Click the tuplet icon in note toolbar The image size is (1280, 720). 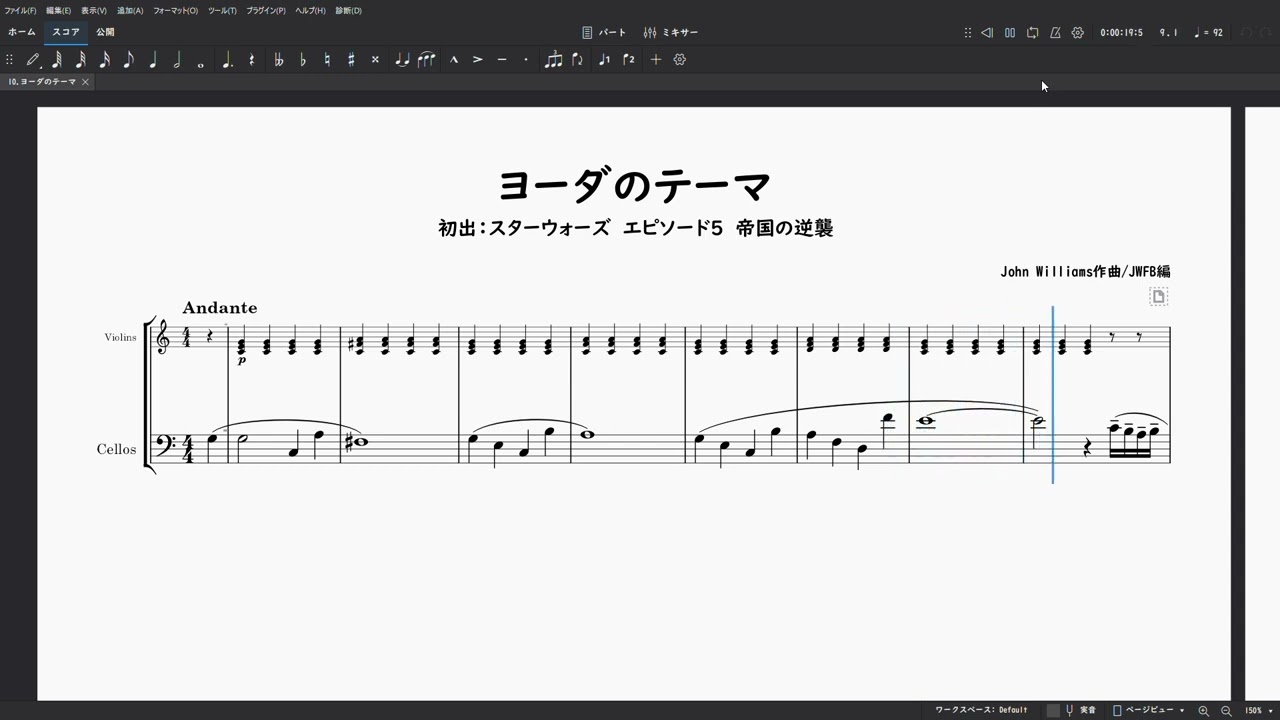click(553, 60)
